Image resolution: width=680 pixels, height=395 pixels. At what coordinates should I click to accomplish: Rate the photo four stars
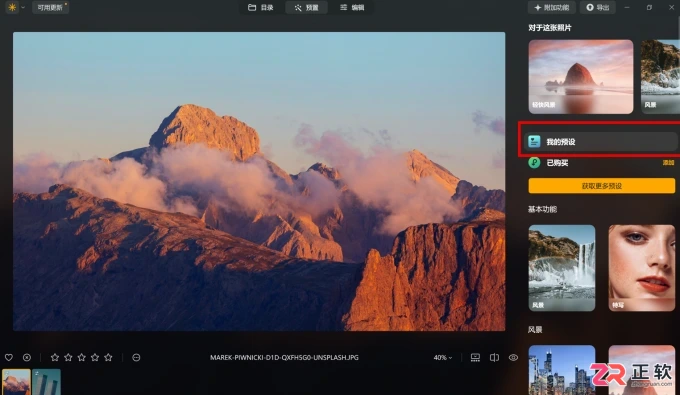click(x=95, y=357)
